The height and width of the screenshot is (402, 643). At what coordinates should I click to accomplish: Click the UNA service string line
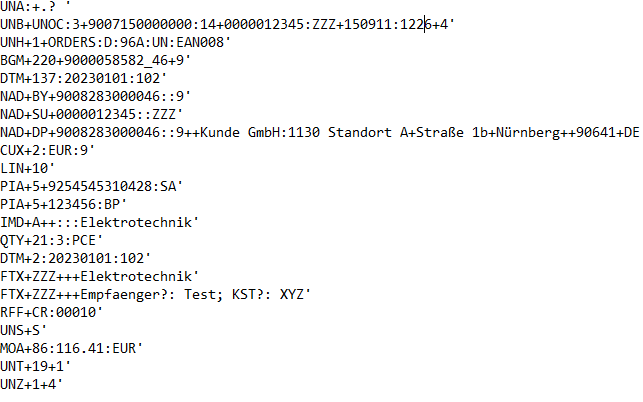(x=35, y=6)
